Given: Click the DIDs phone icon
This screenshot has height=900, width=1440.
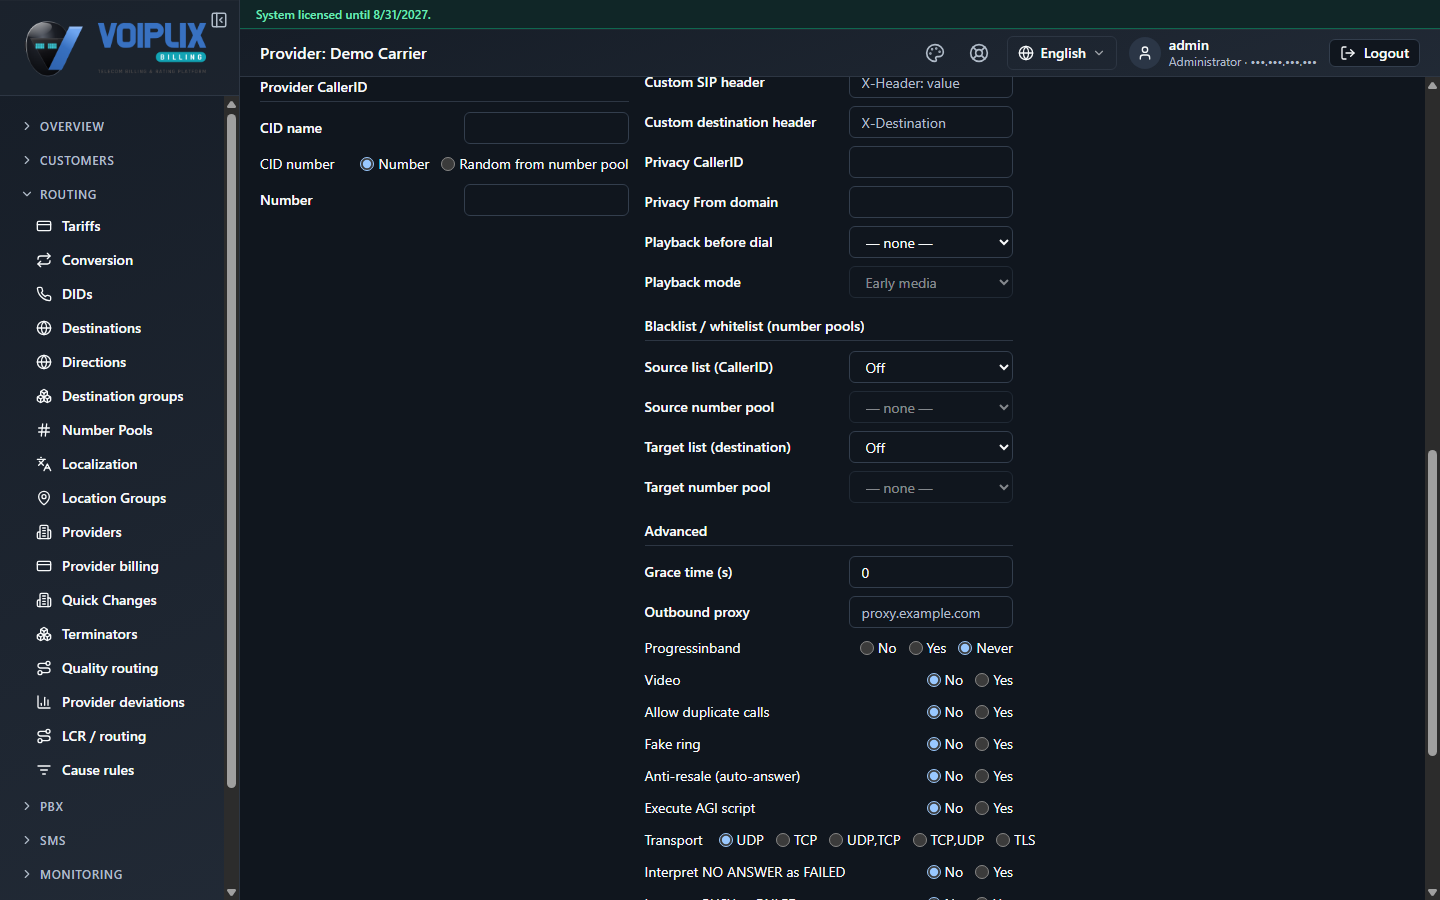Looking at the screenshot, I should point(44,294).
